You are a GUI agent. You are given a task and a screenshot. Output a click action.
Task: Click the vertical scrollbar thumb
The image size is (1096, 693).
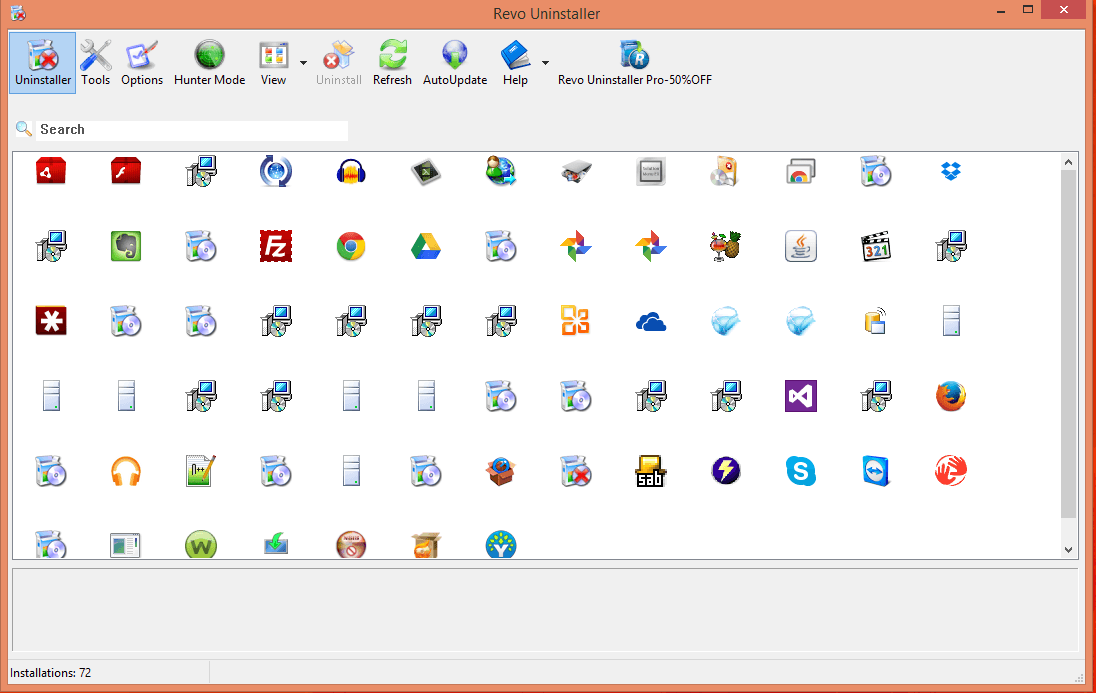[1068, 343]
